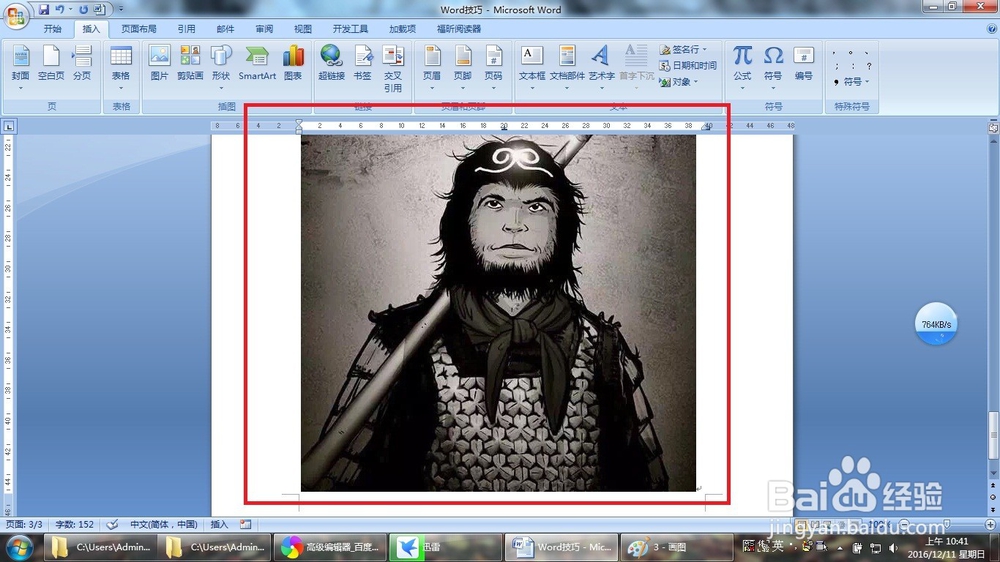Open 剪贴画 clip art pane

click(x=190, y=64)
